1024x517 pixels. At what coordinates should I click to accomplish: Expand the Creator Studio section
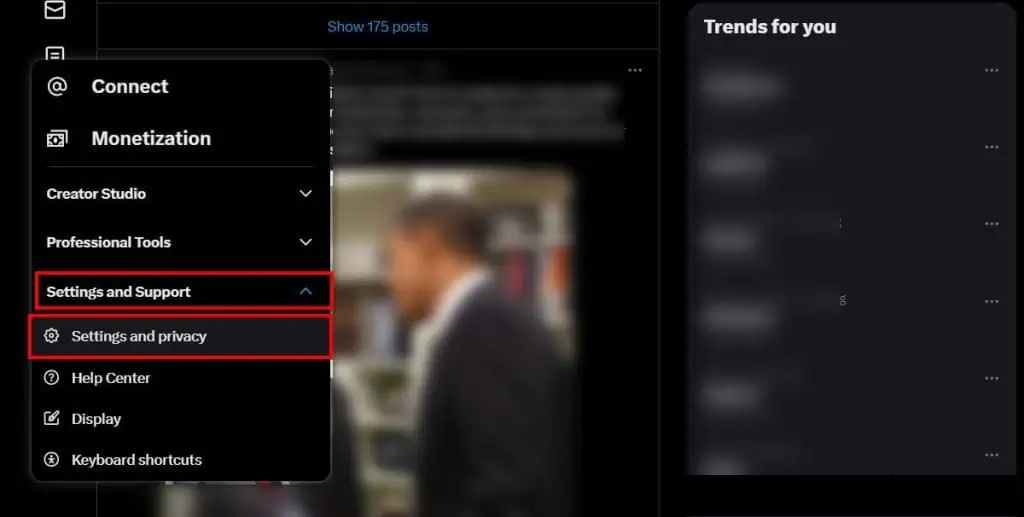[181, 193]
